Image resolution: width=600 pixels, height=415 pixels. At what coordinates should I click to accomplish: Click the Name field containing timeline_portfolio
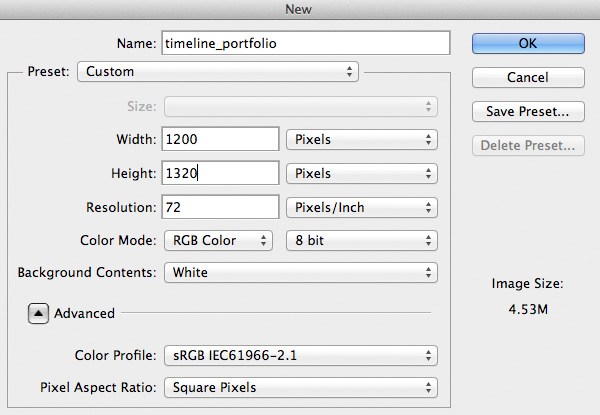pos(305,44)
